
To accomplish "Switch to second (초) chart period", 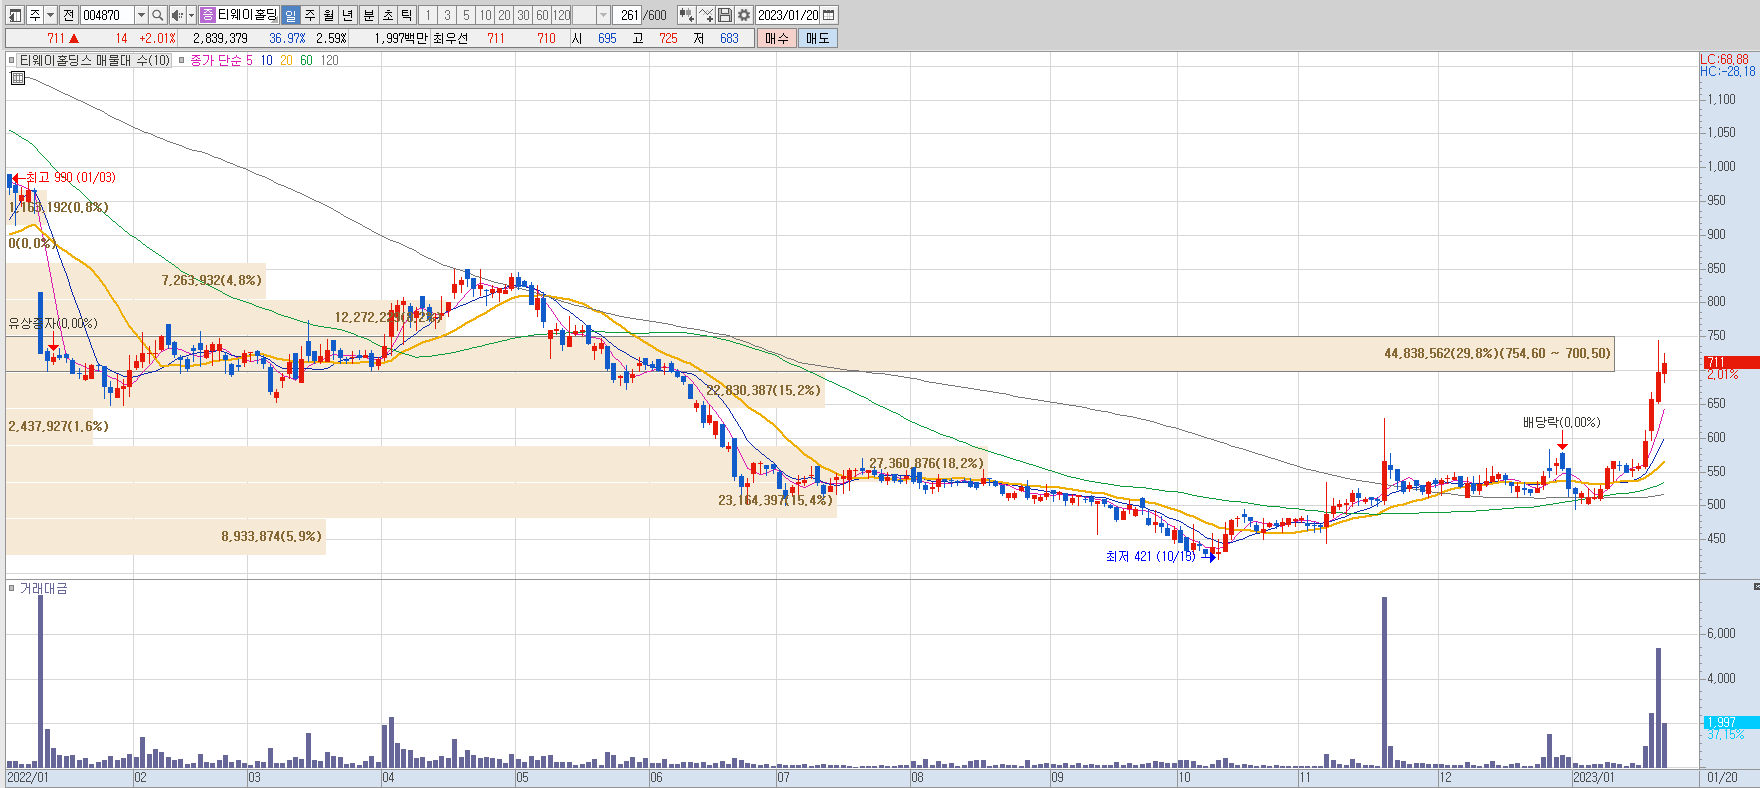I will (388, 15).
